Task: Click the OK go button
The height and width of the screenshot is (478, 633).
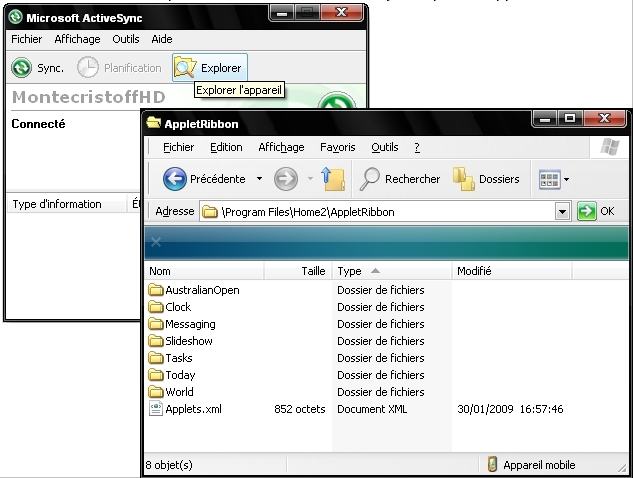Action: click(x=597, y=212)
